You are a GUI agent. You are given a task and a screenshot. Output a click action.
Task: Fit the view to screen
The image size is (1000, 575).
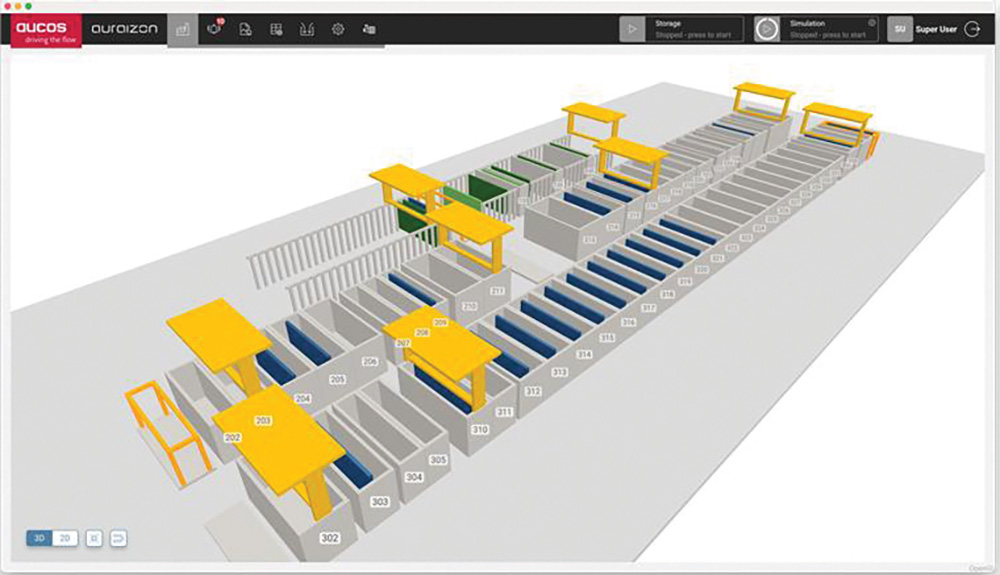94,538
